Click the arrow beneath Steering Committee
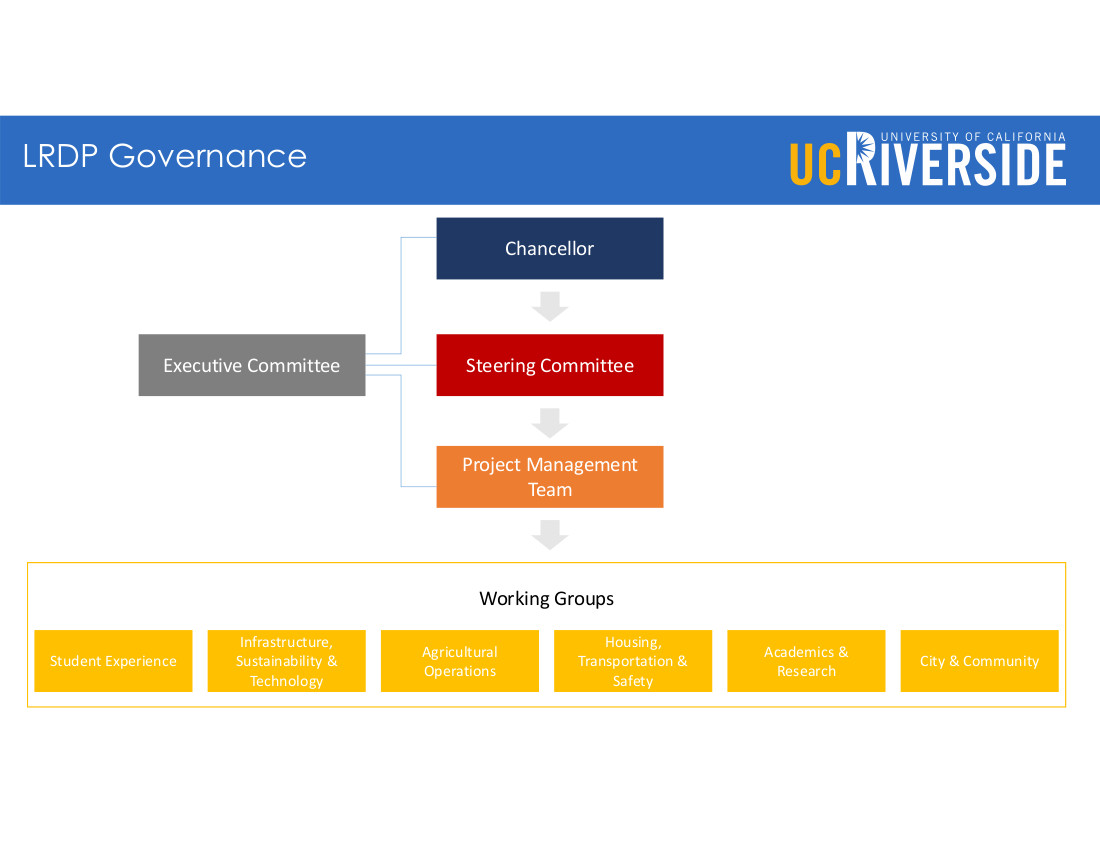 tap(550, 422)
